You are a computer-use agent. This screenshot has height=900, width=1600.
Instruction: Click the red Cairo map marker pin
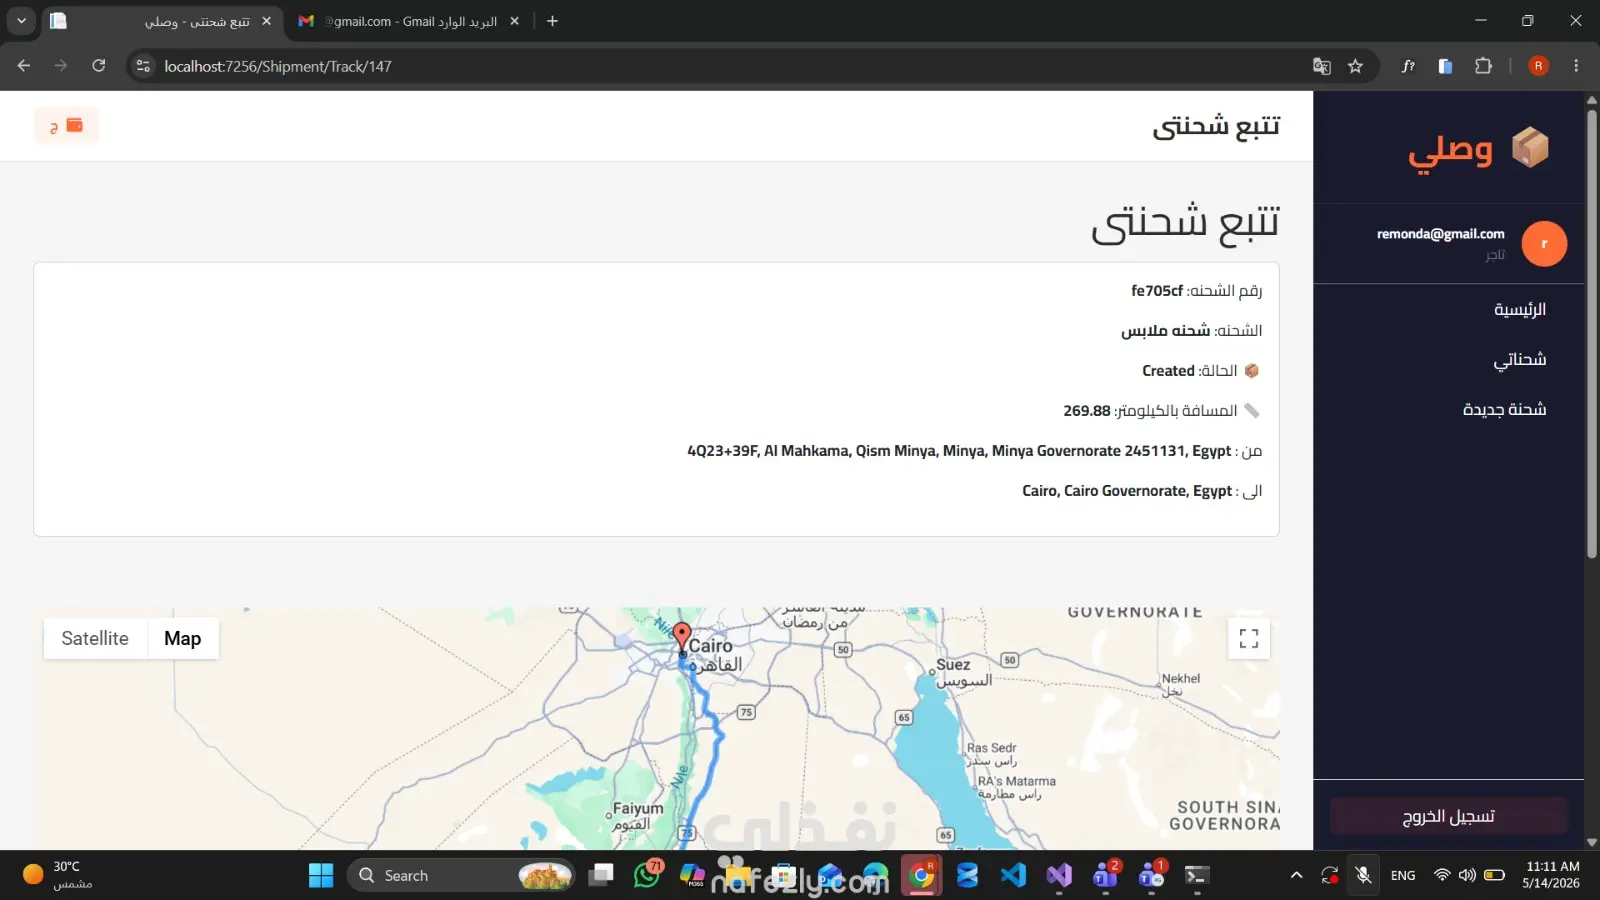coord(682,637)
